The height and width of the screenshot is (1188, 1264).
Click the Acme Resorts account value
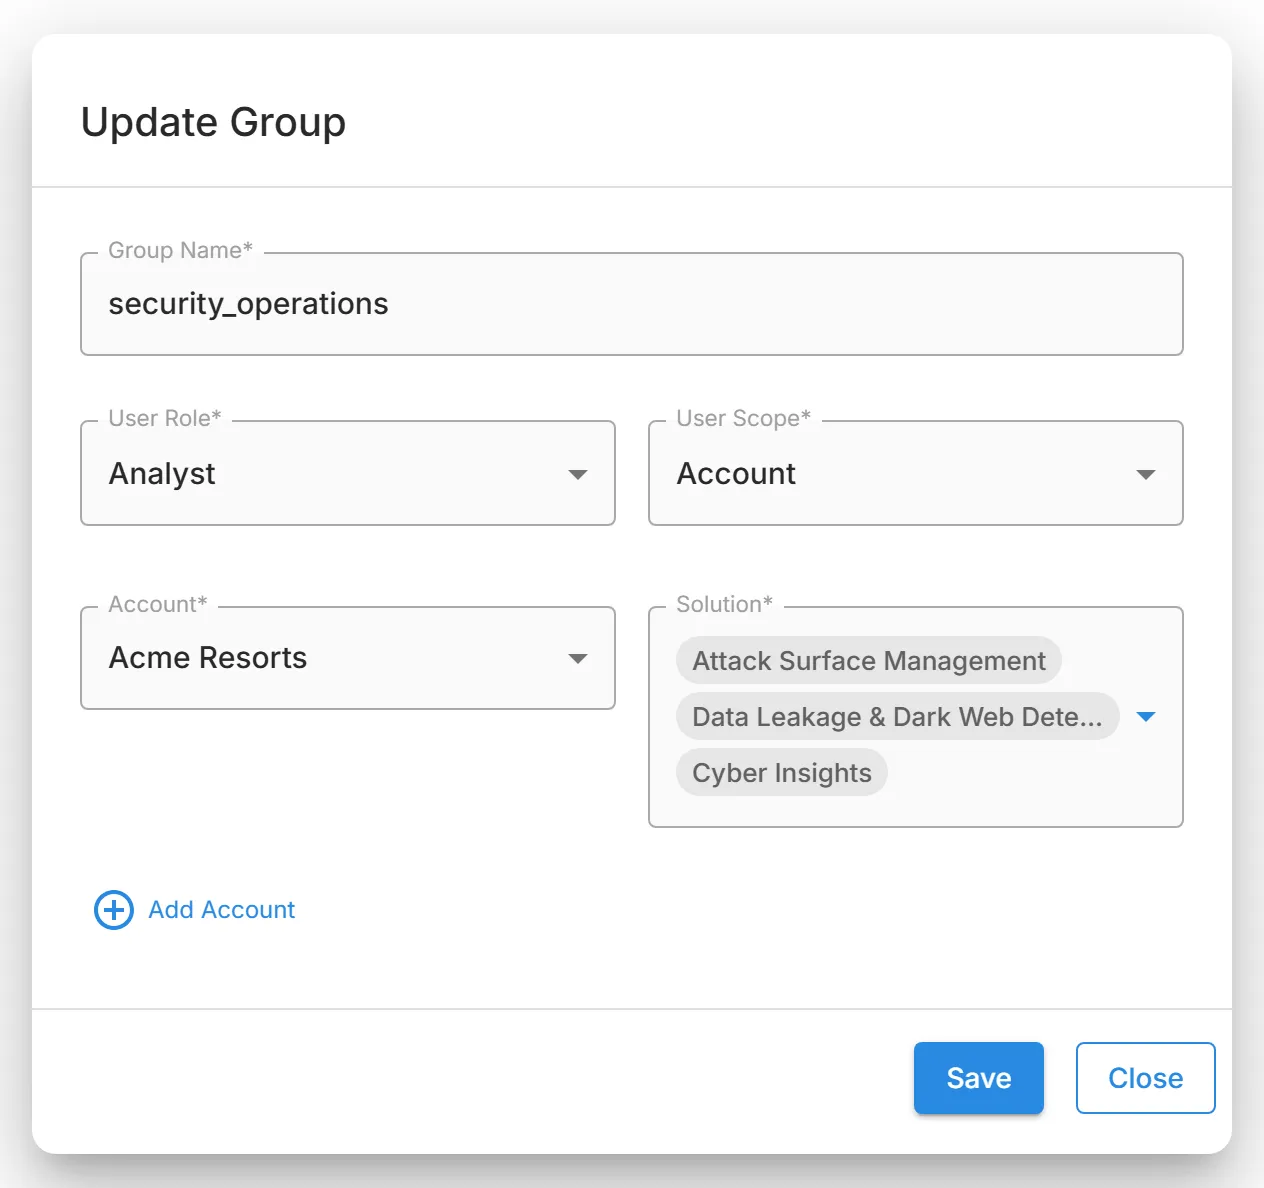(x=208, y=658)
